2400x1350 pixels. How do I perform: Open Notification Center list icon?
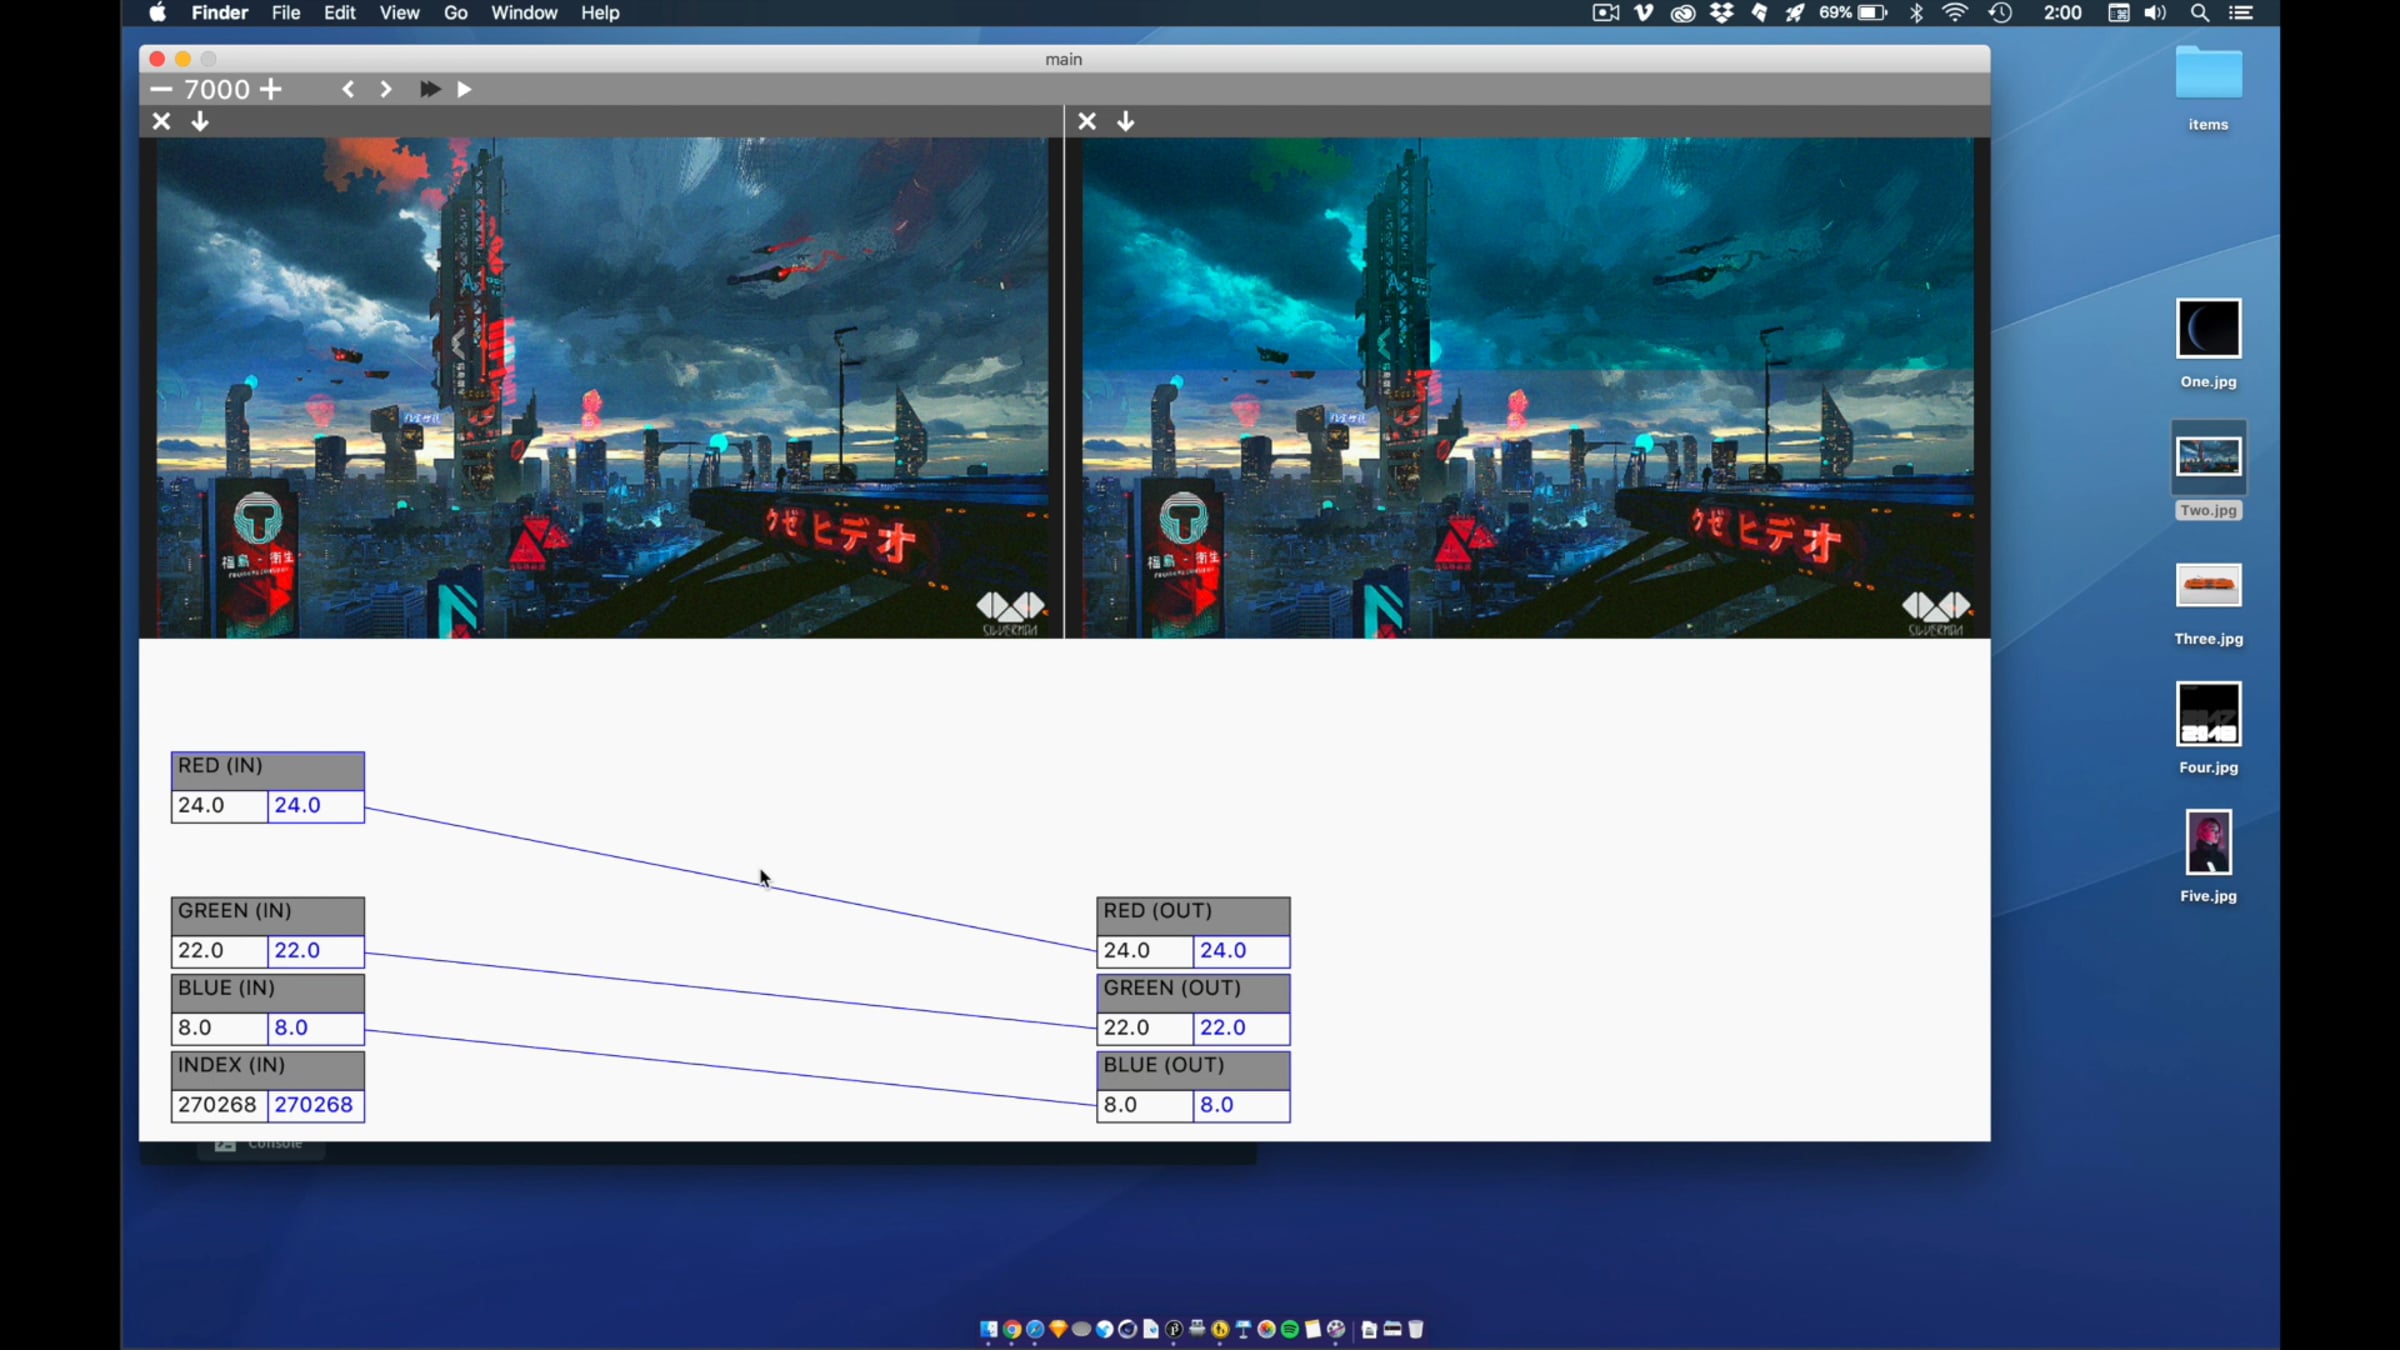[2241, 13]
